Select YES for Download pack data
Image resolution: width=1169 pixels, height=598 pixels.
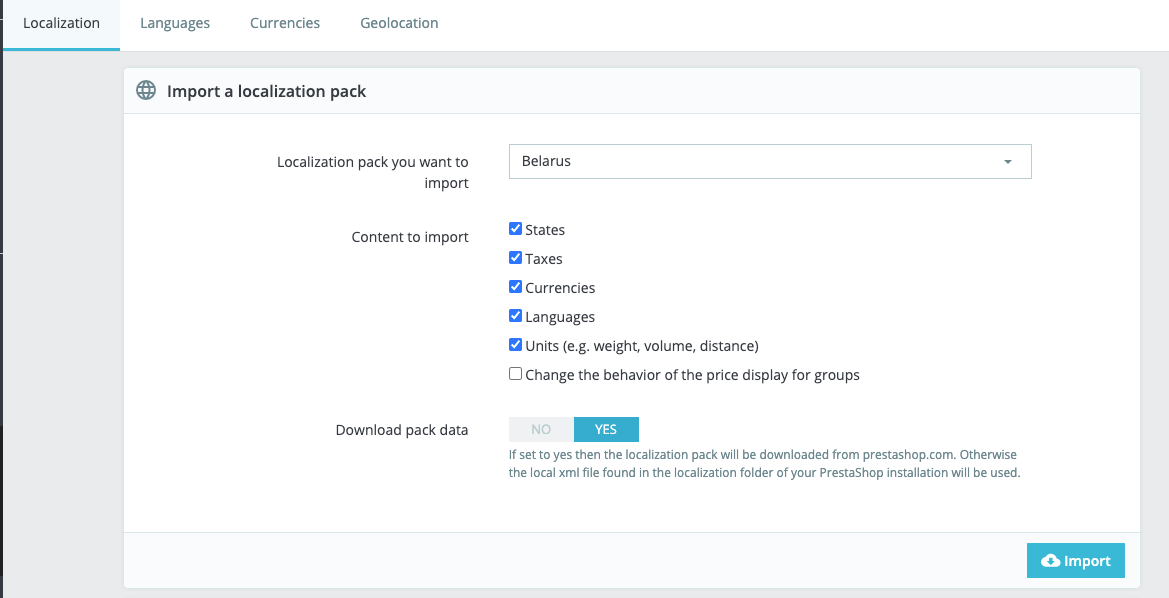click(606, 429)
